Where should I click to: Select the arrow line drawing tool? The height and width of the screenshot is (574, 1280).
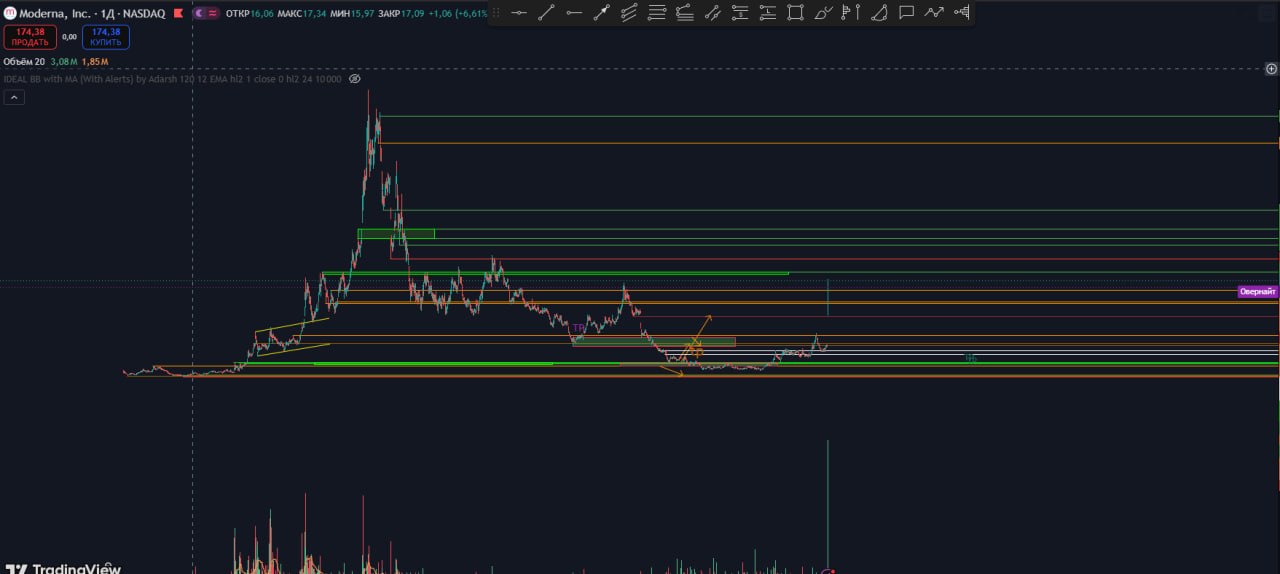click(601, 13)
